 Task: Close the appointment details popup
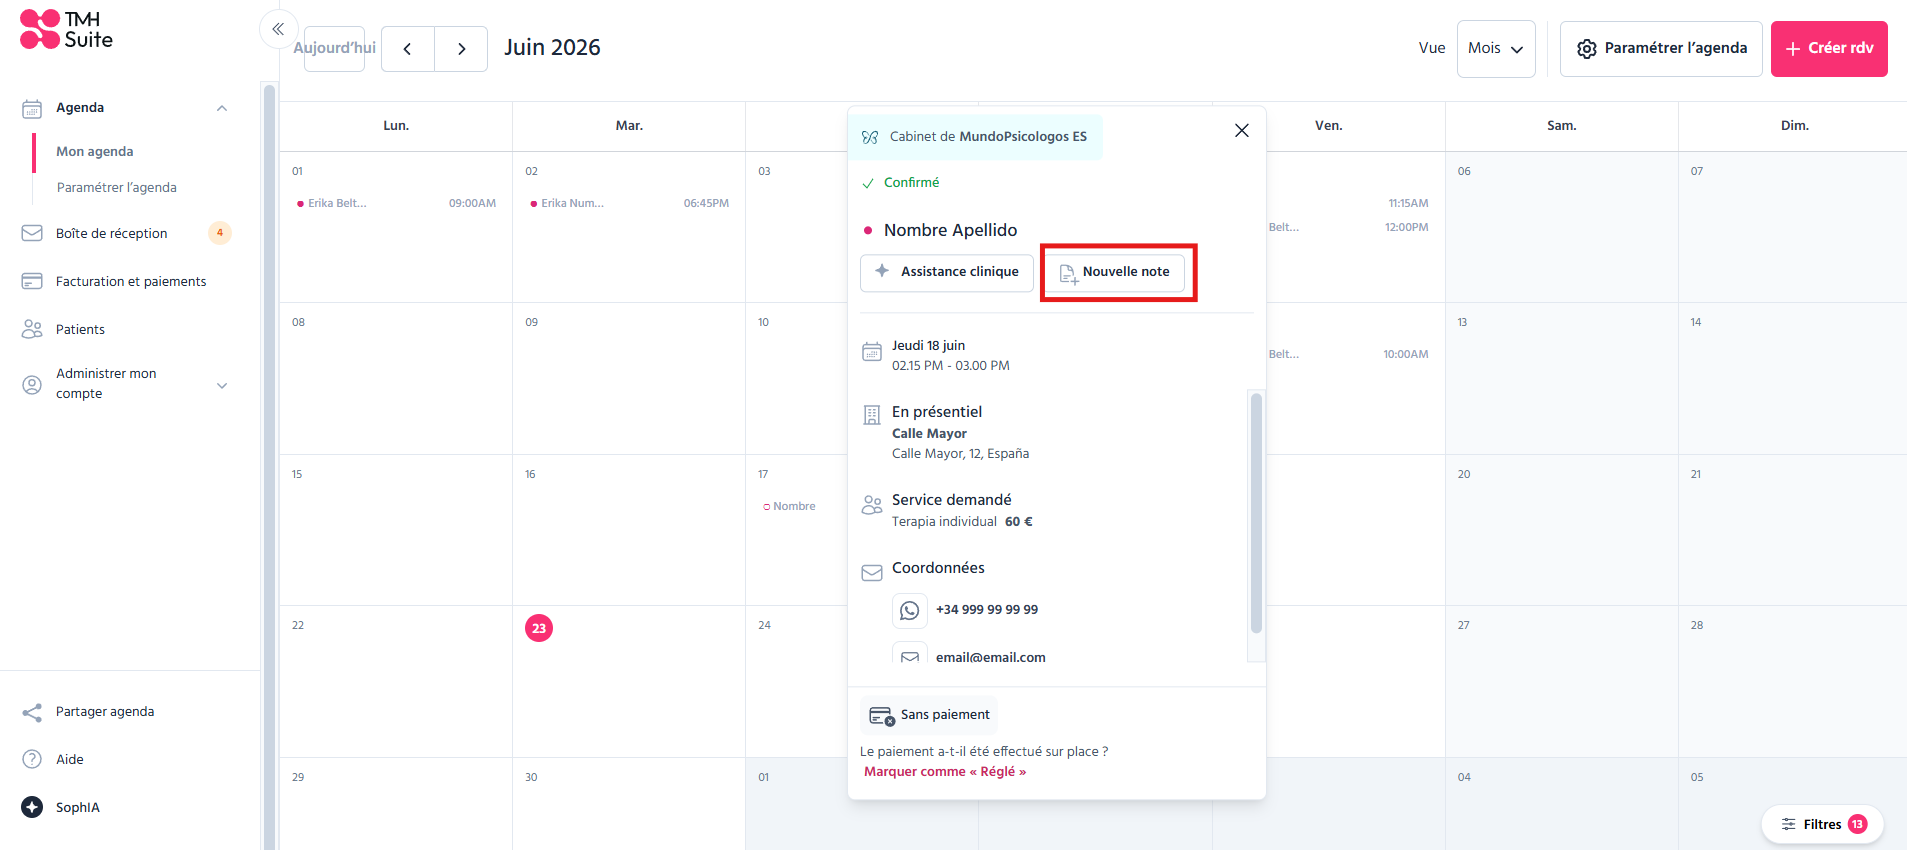1242,130
